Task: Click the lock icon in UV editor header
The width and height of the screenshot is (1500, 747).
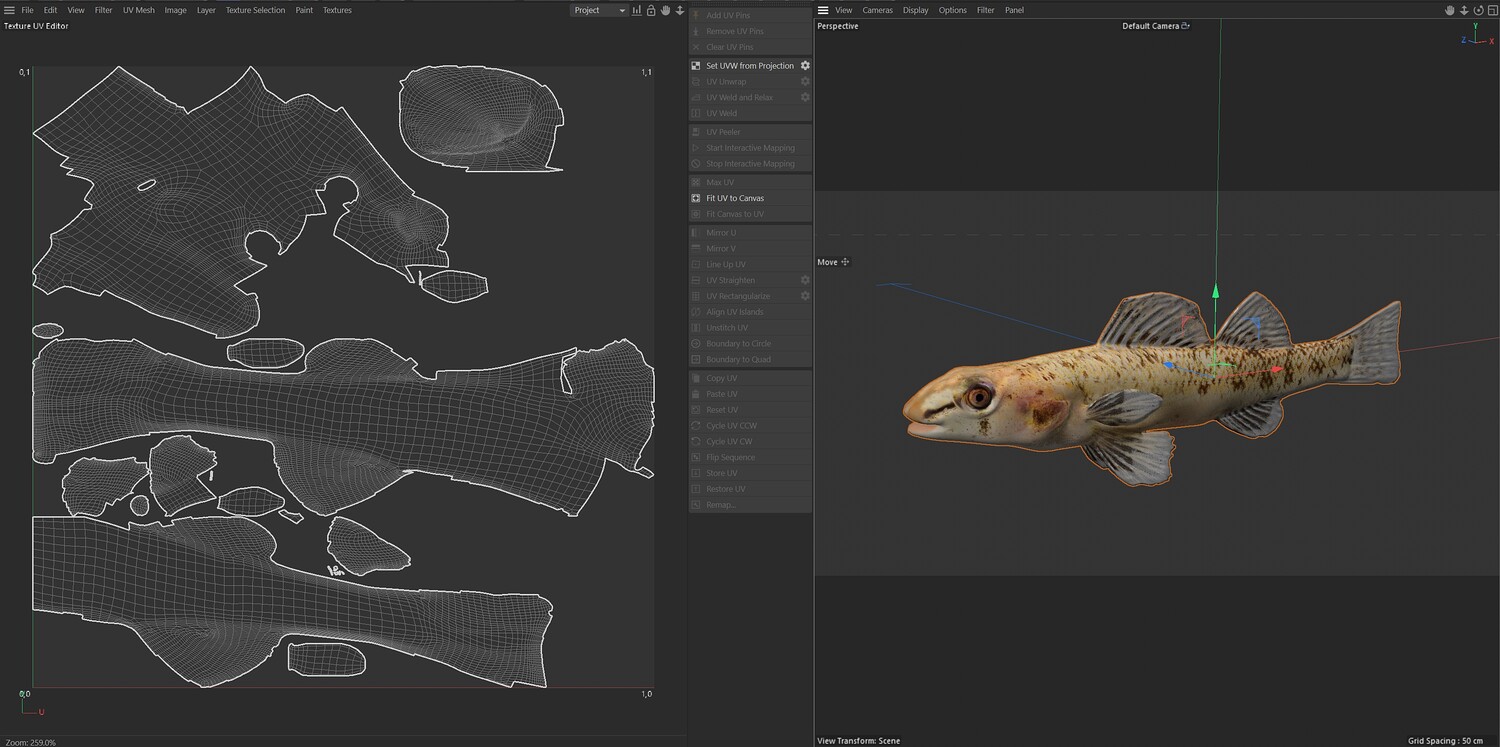Action: point(651,10)
